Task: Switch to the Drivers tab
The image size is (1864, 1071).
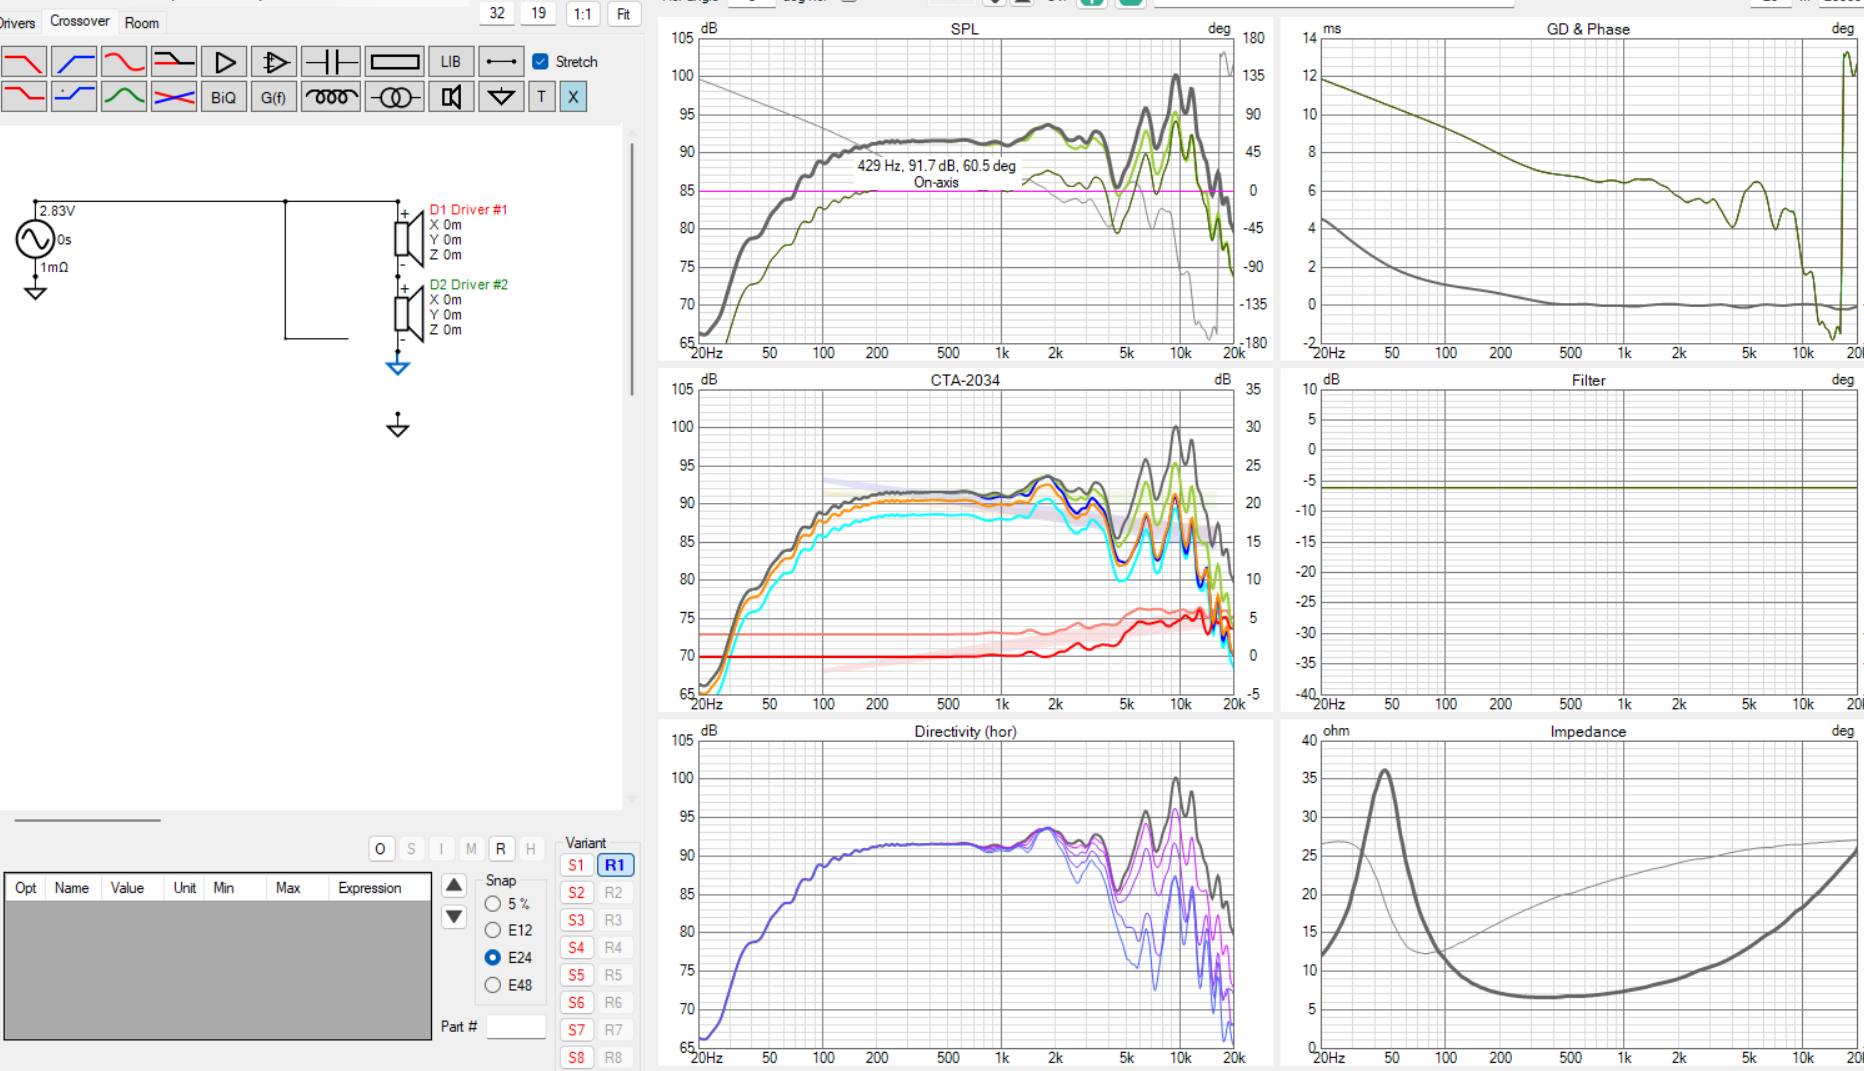Action: [18, 22]
